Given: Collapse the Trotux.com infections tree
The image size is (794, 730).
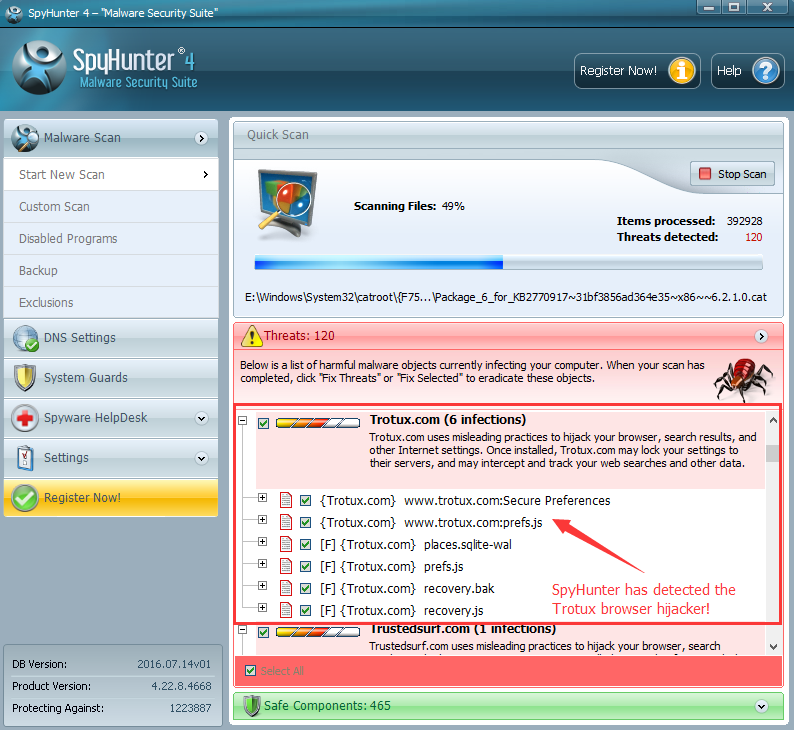Looking at the screenshot, I should 242,422.
